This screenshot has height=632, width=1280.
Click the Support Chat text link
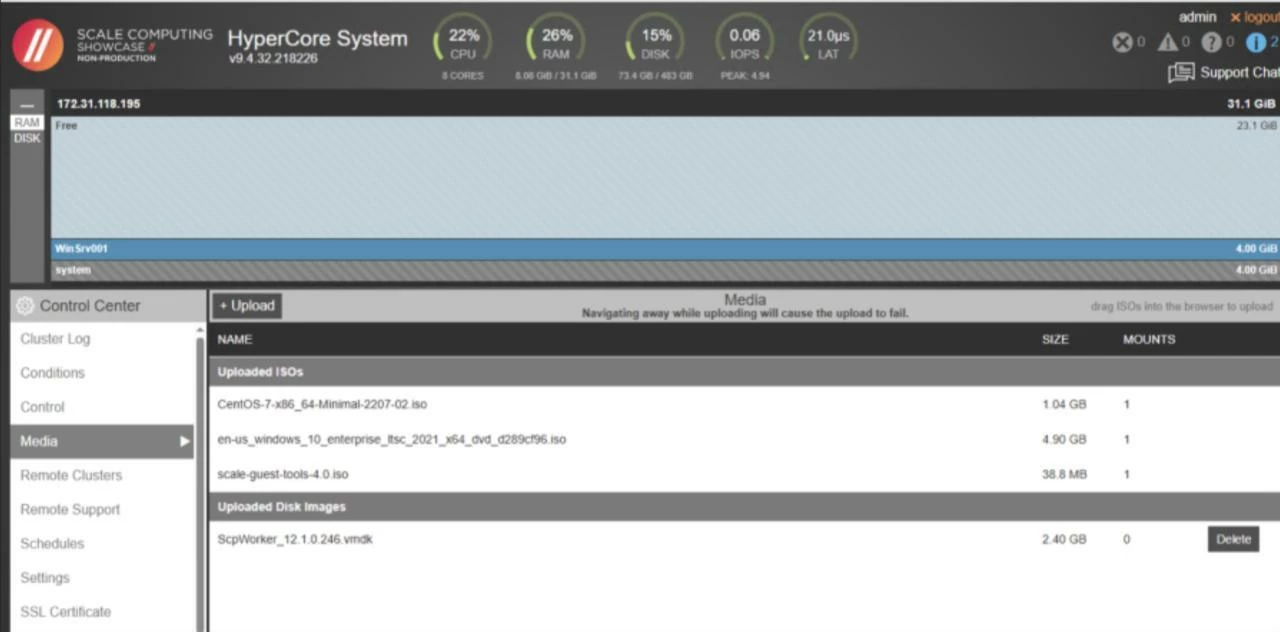[x=1240, y=73]
